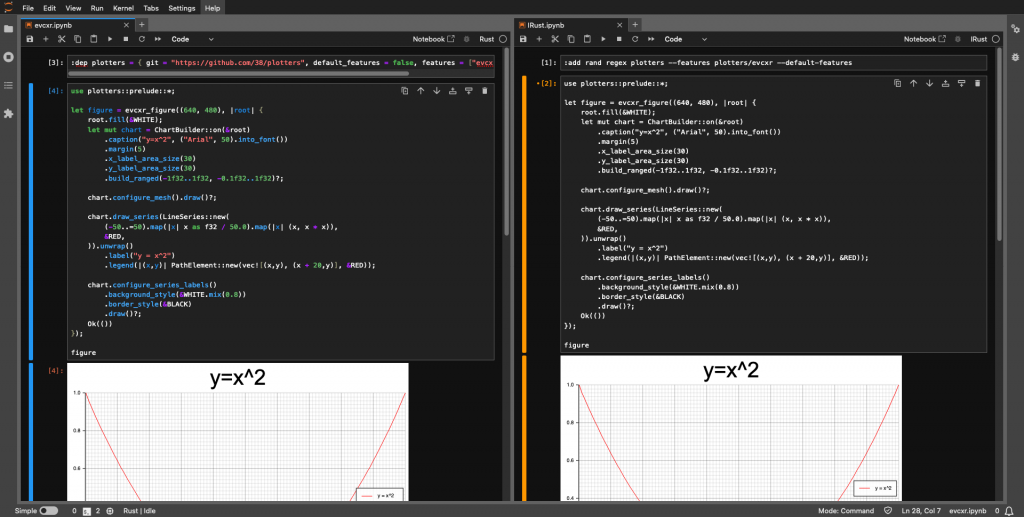Switch the IRust kernel for IRust.ipynb
Viewport: 1024px width, 517px height.
click(x=978, y=39)
